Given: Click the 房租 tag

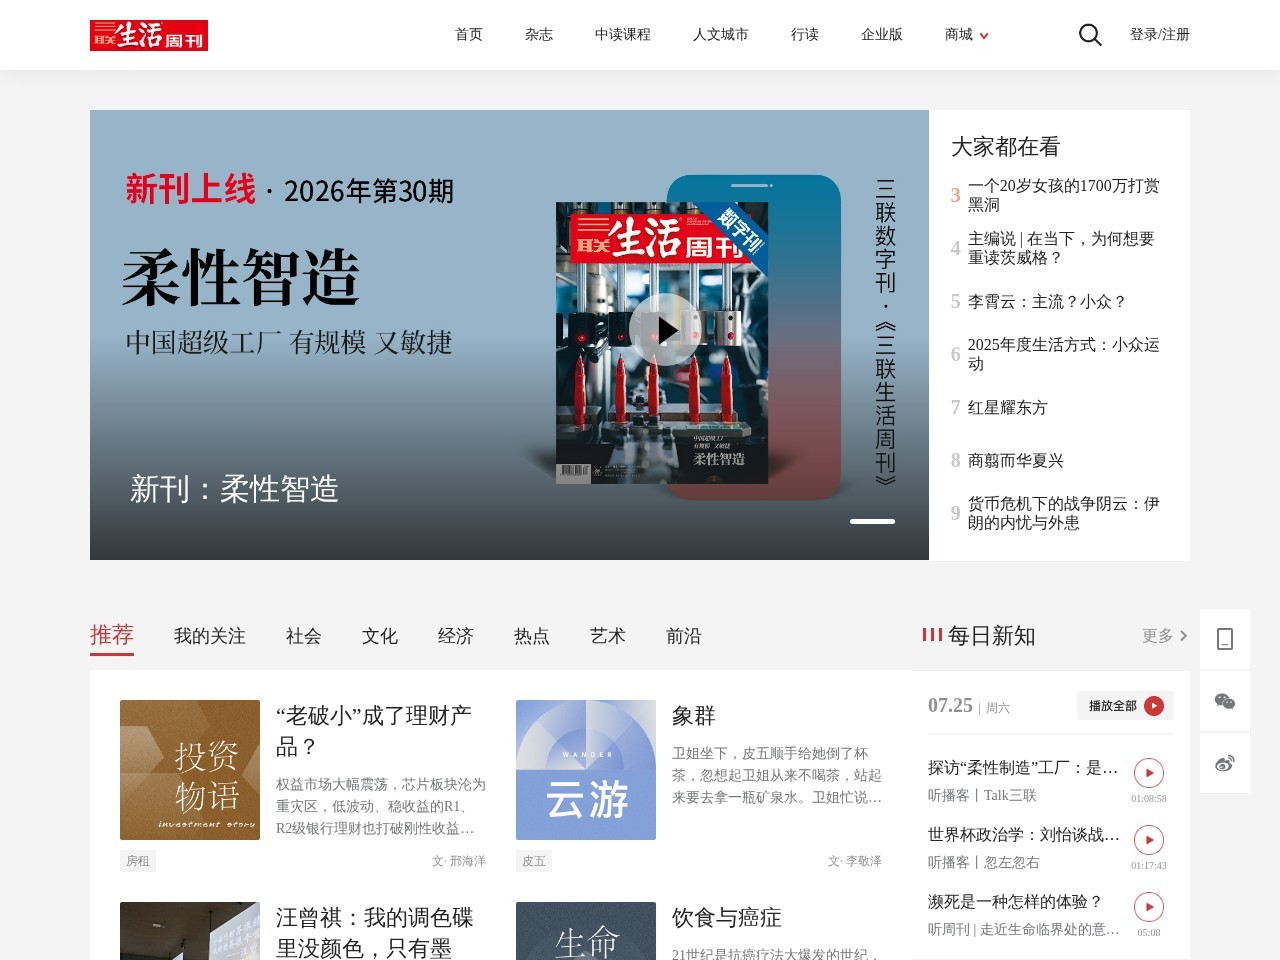Looking at the screenshot, I should point(138,861).
